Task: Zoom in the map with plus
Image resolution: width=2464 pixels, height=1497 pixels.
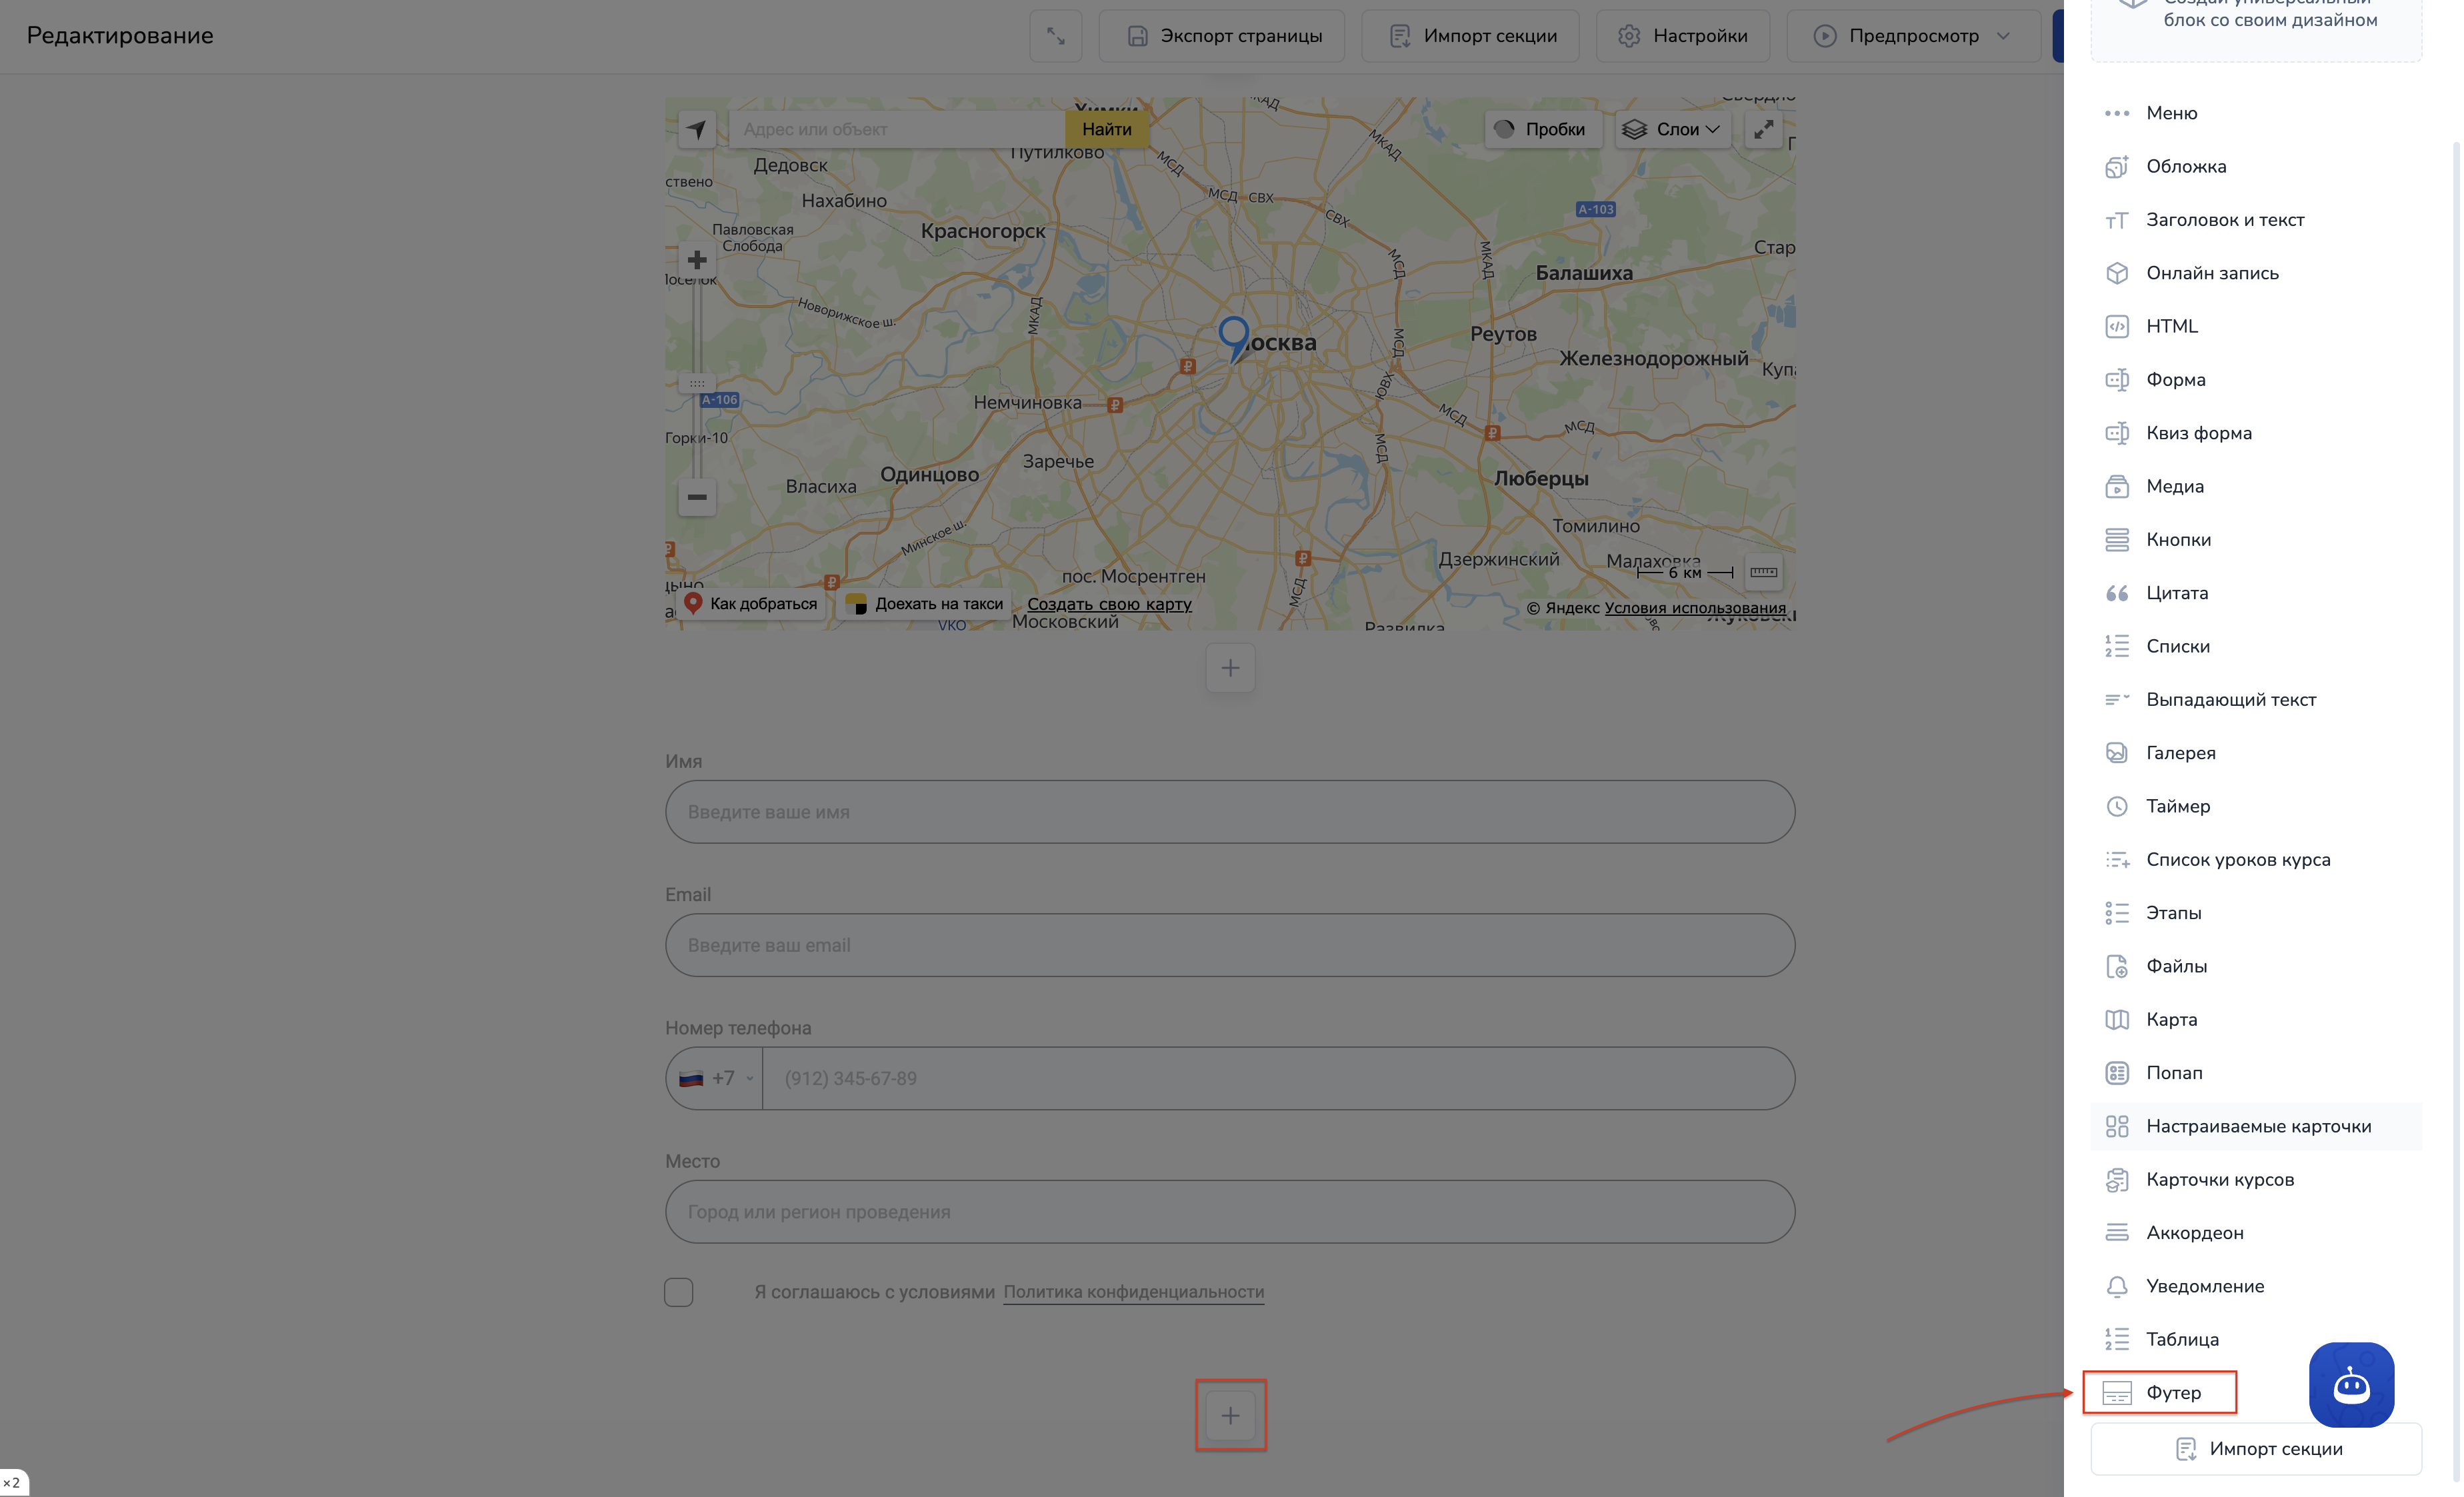Action: 697,260
